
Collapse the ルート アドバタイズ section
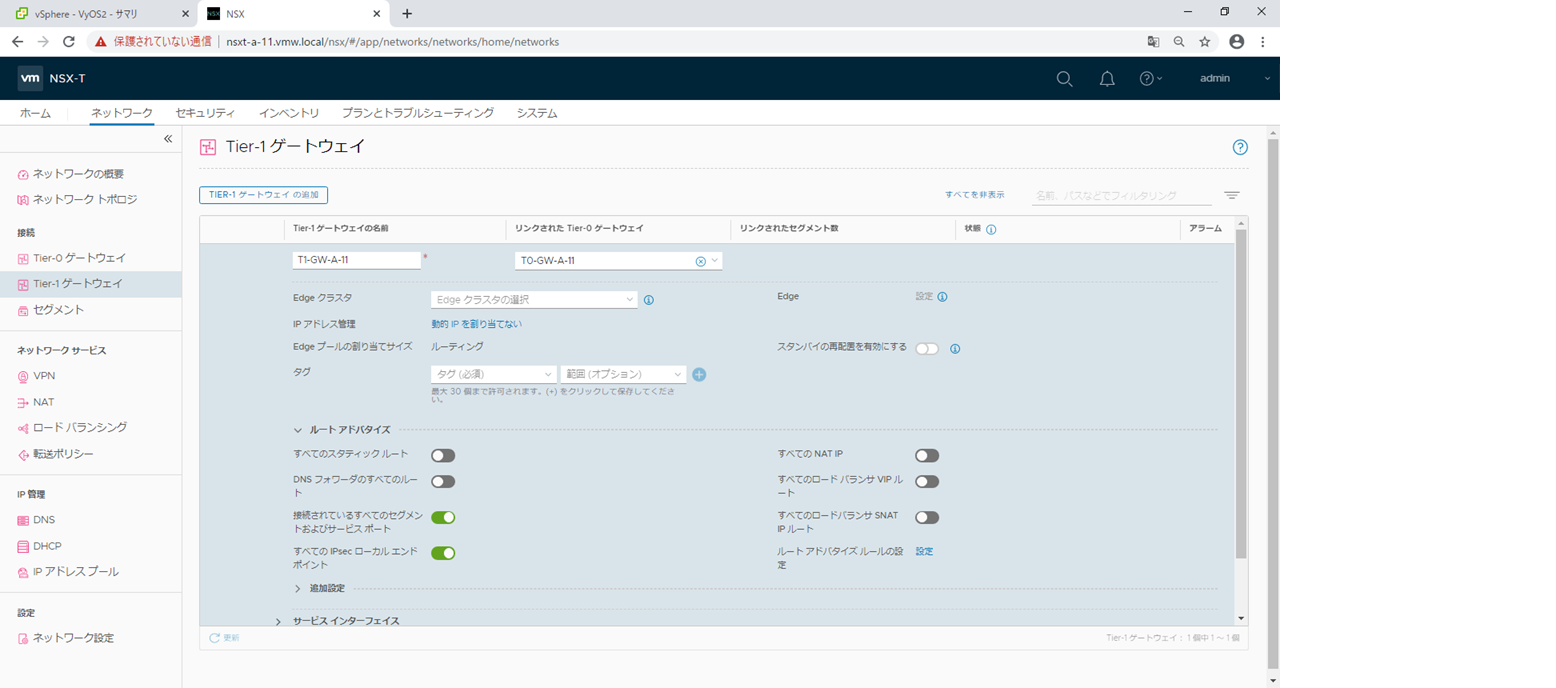pos(297,430)
